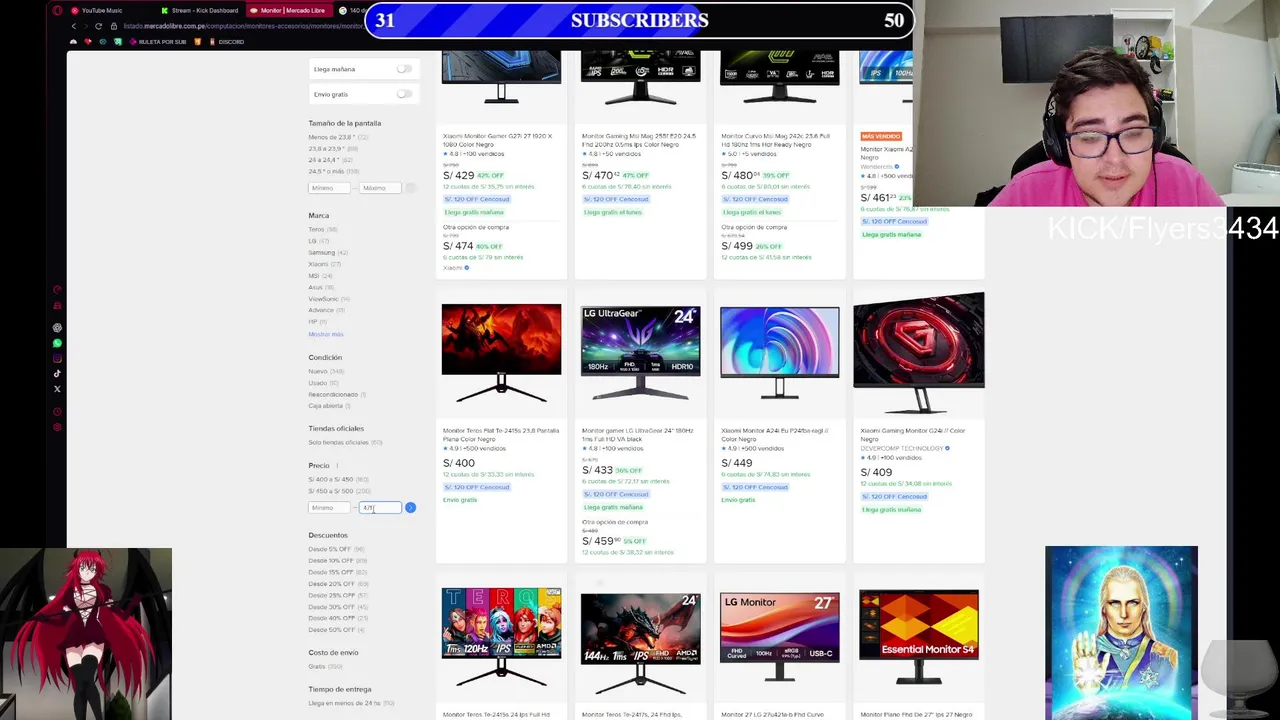Open the LG Monitor 27 curved thumbnail
The height and width of the screenshot is (720, 1280).
(779, 637)
